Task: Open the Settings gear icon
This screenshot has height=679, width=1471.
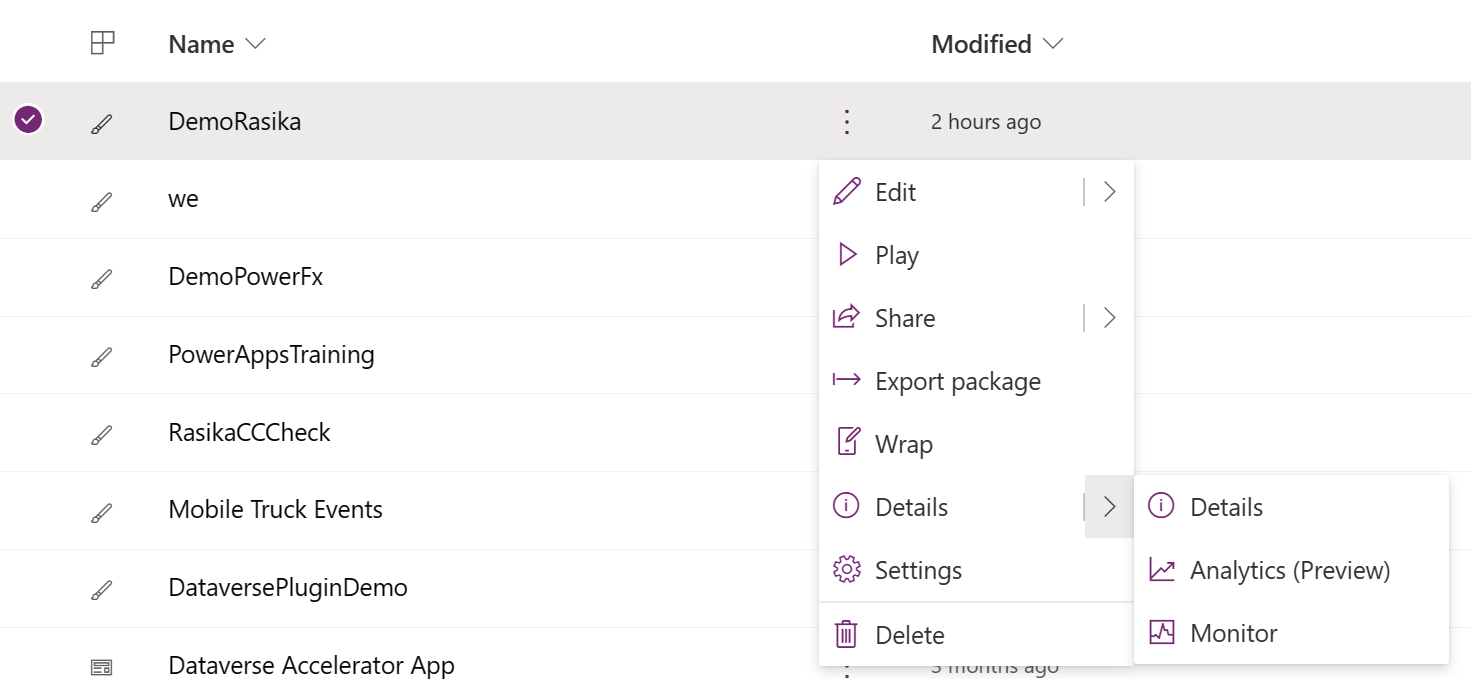Action: (x=847, y=569)
